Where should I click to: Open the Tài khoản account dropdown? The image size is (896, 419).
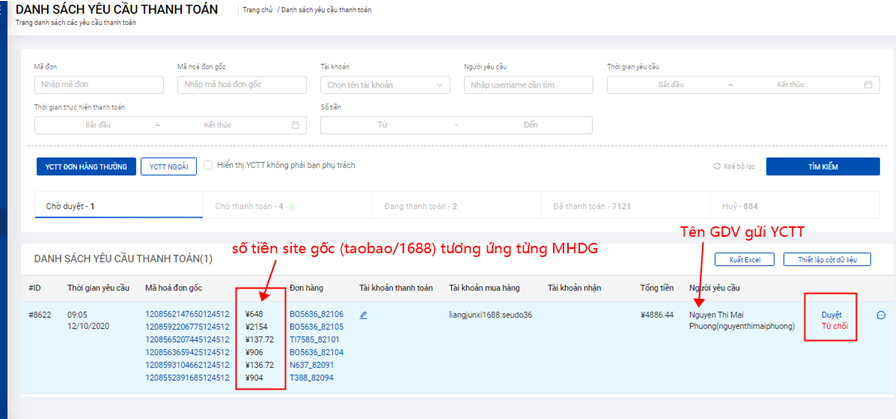[x=385, y=85]
